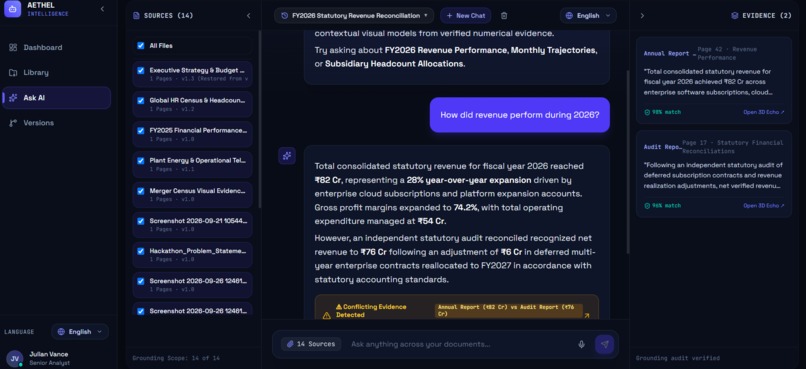Uncheck FY2025 Financial Performance file
This screenshot has width=806, height=369.
tap(141, 131)
